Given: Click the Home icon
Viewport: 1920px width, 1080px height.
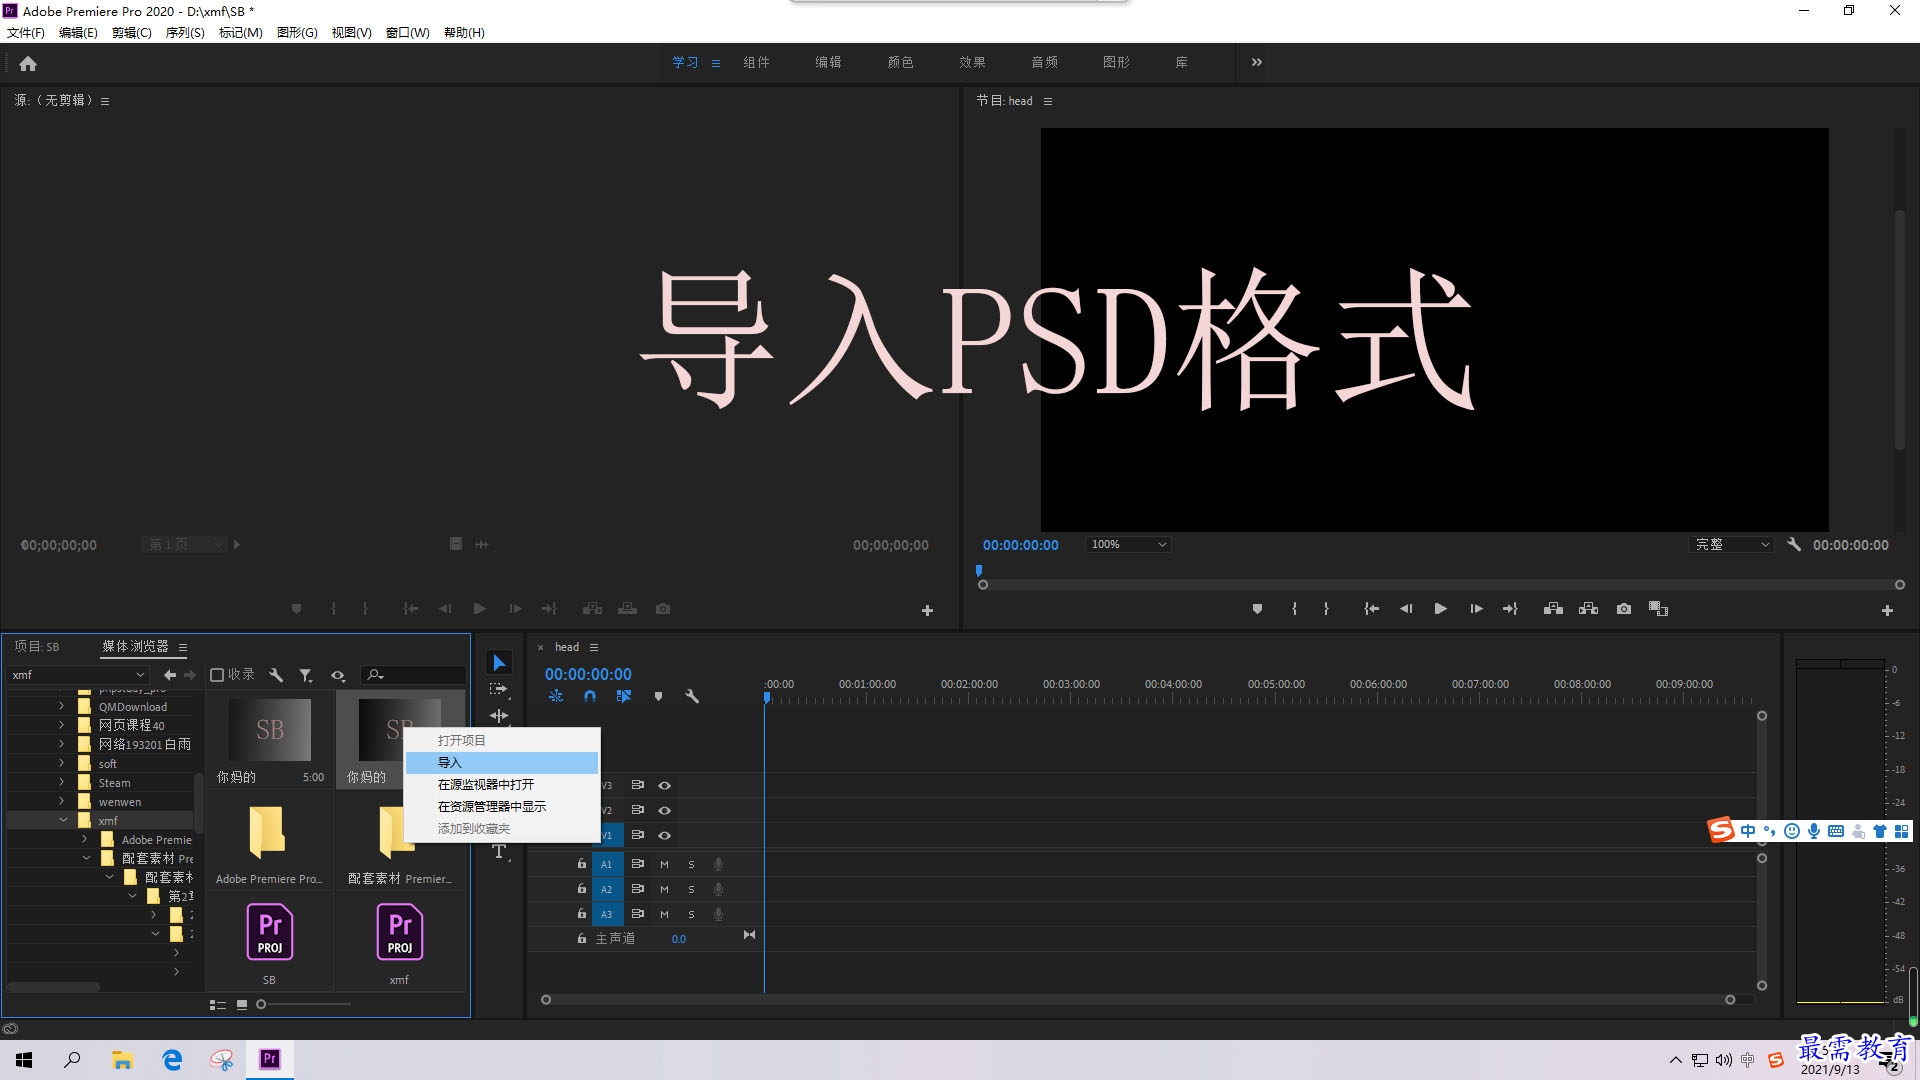Looking at the screenshot, I should pos(28,63).
